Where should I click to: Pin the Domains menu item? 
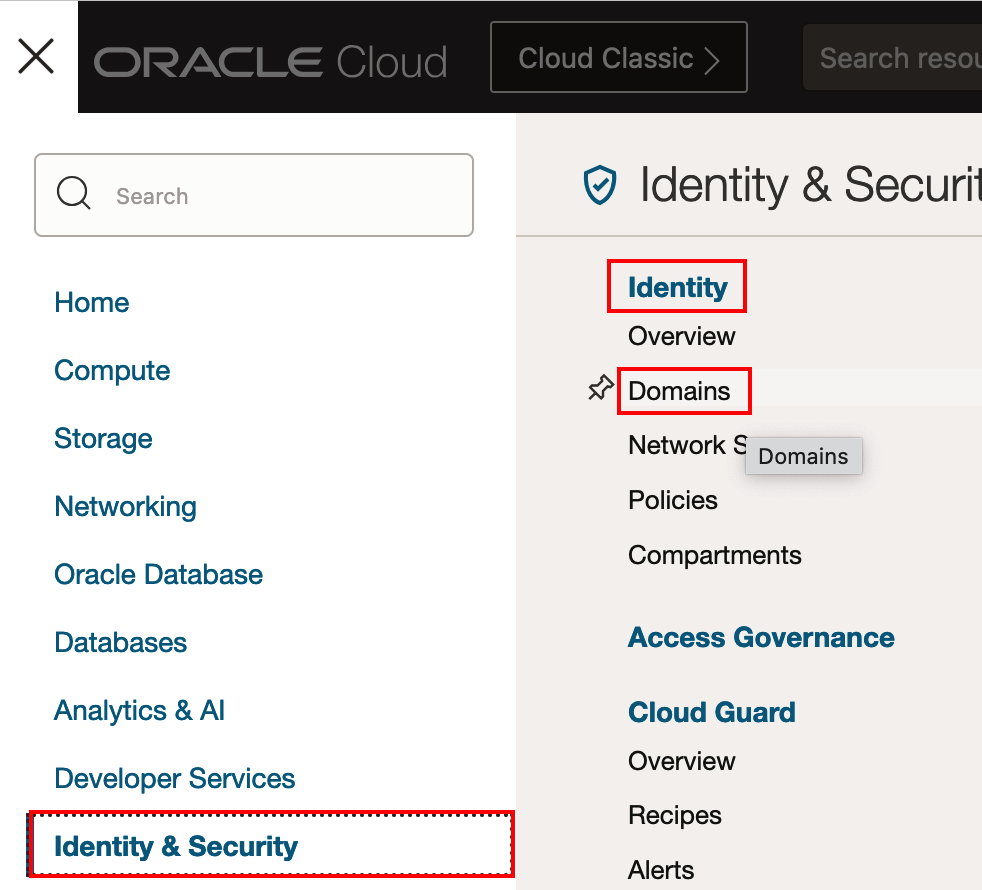click(x=600, y=389)
